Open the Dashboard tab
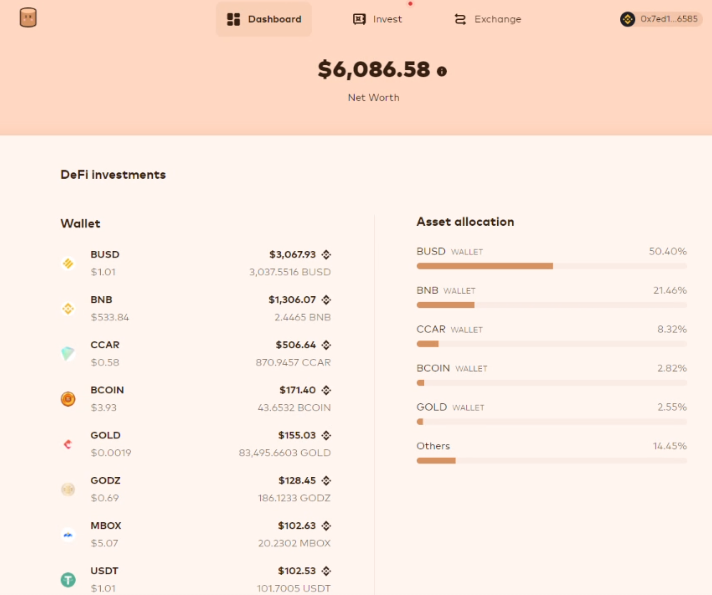 [x=264, y=19]
